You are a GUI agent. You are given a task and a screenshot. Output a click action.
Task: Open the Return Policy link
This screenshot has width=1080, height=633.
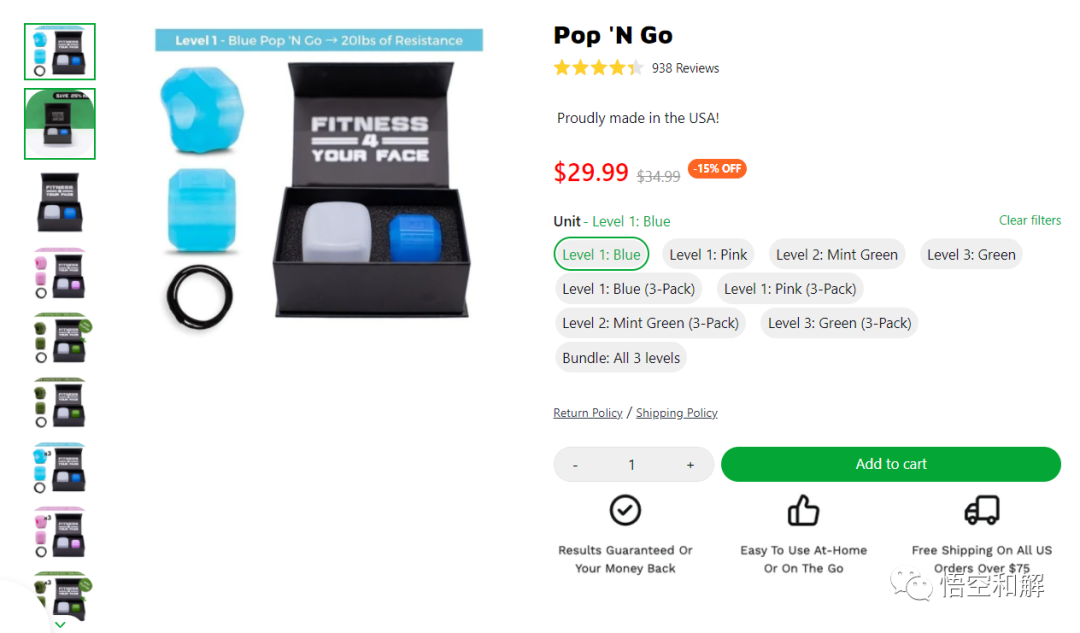[588, 413]
